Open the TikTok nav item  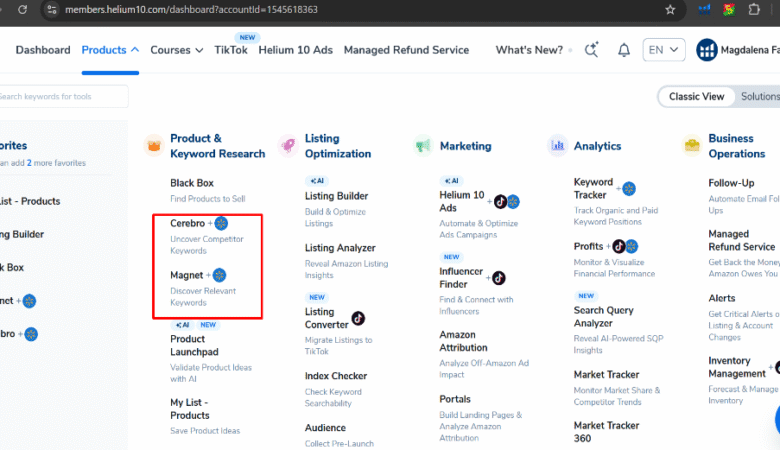(x=231, y=50)
